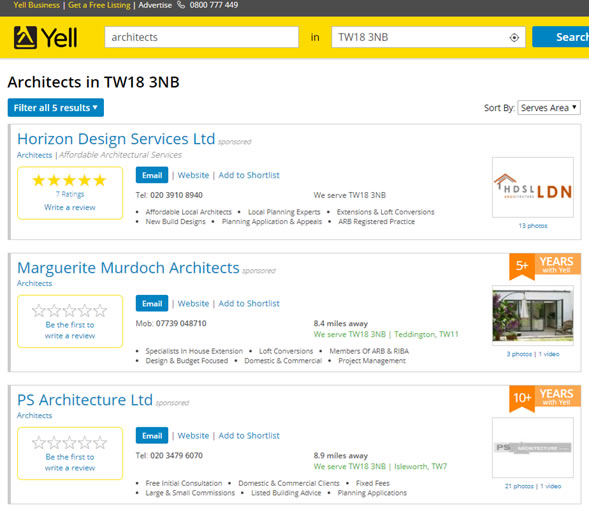Focus the architects search keyword field
The width and height of the screenshot is (589, 510).
pos(201,37)
